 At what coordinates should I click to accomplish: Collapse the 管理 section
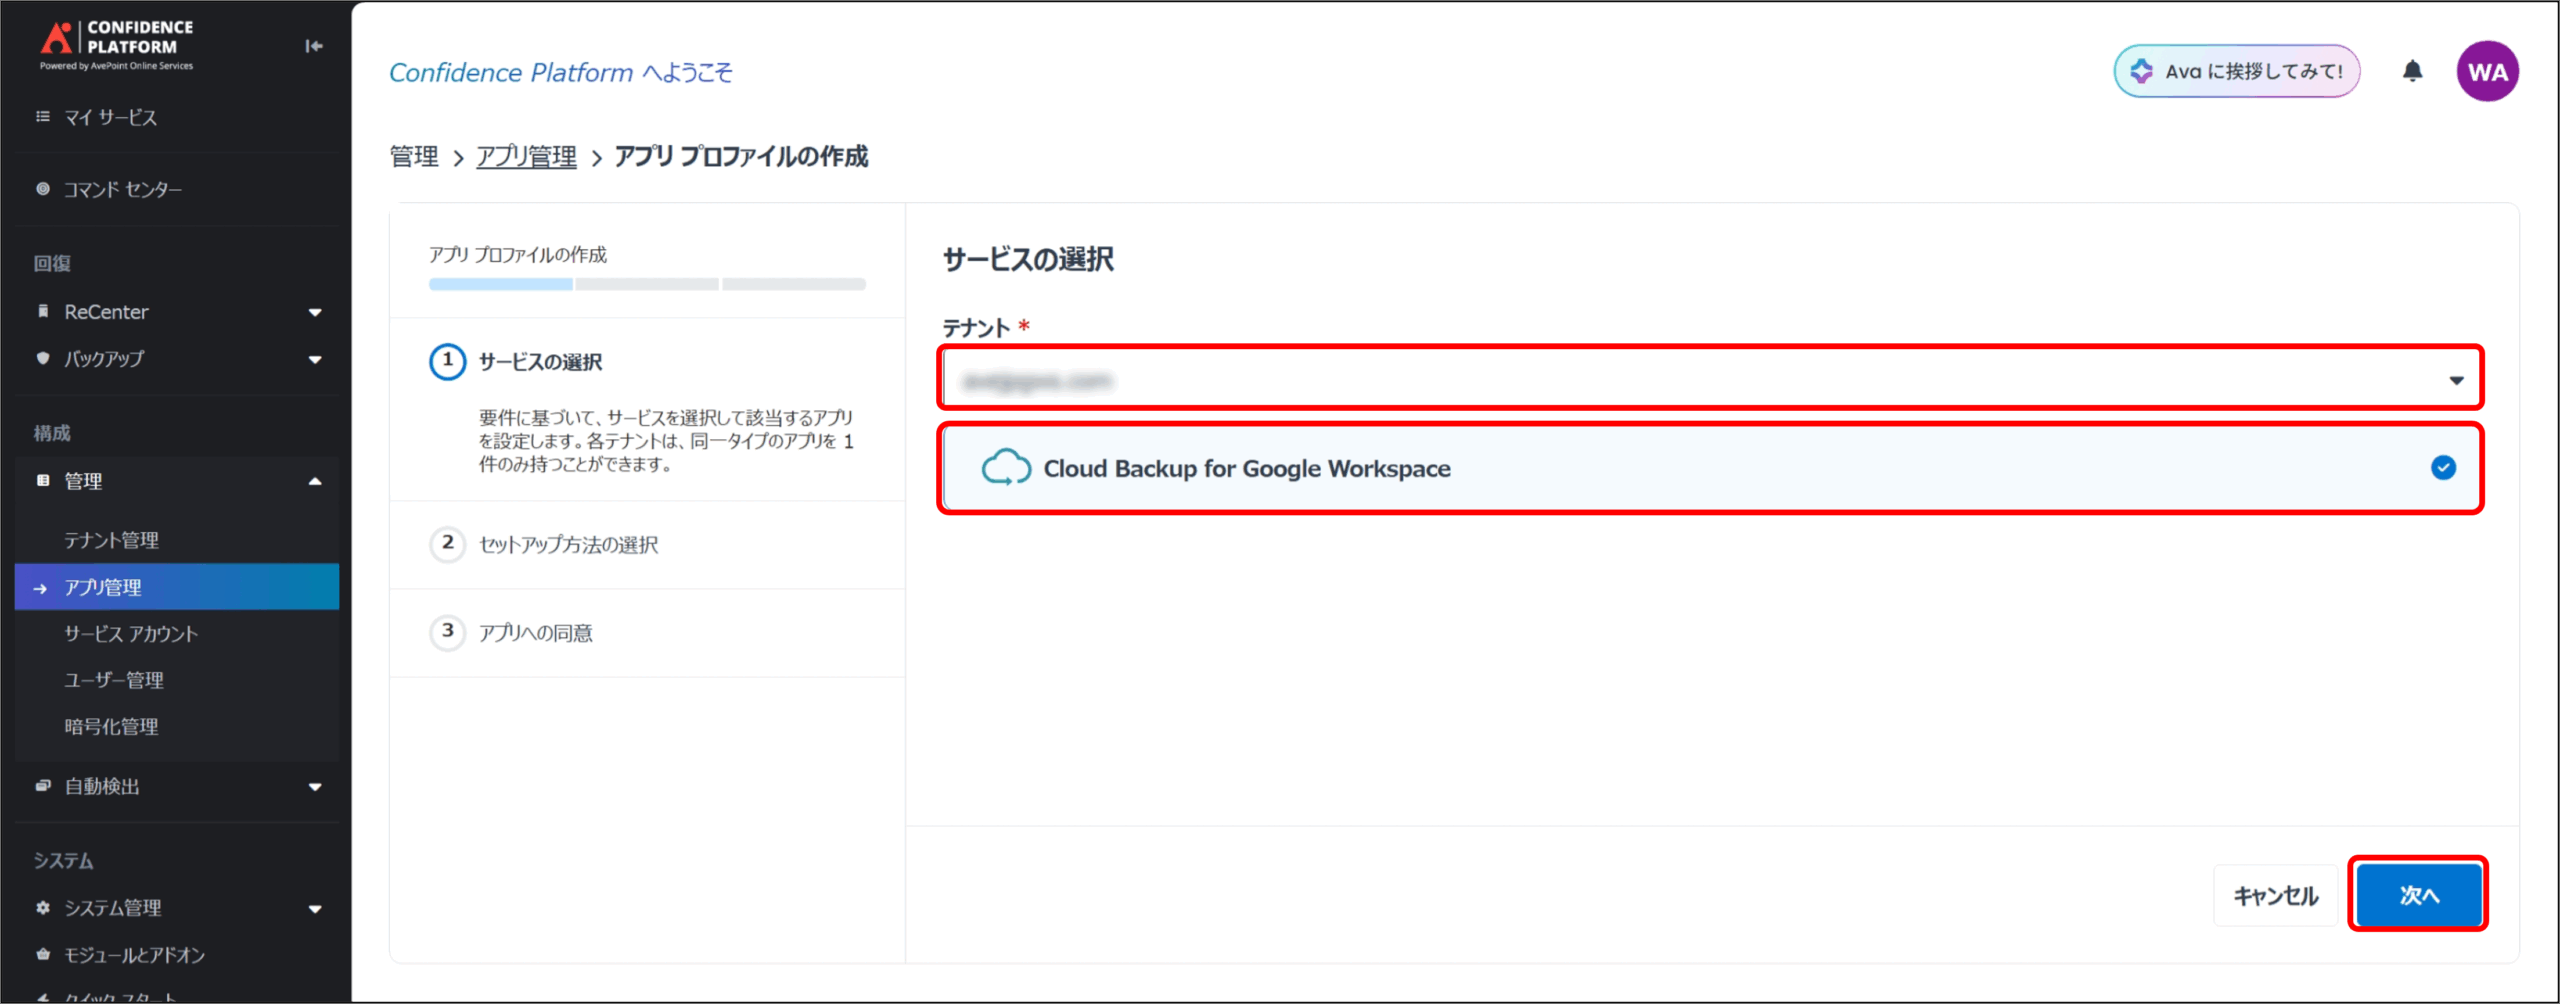(x=315, y=481)
